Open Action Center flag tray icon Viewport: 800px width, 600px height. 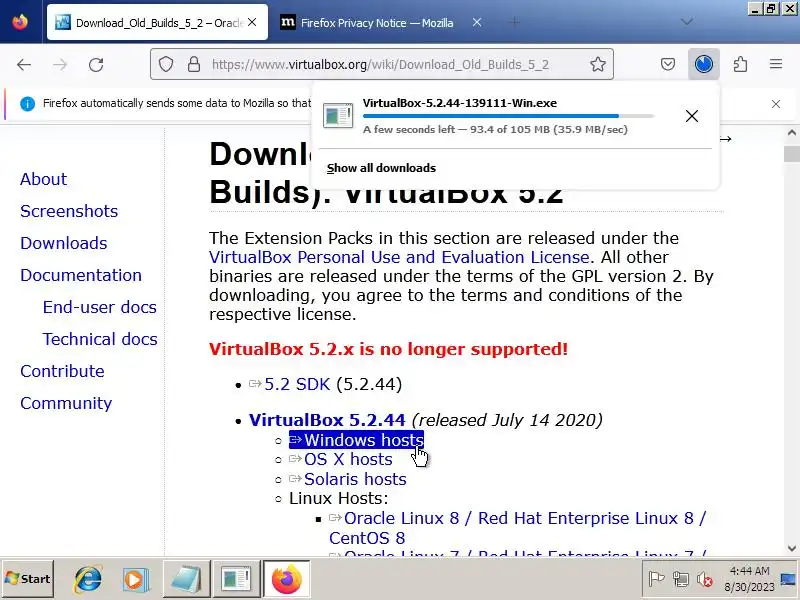(x=656, y=579)
